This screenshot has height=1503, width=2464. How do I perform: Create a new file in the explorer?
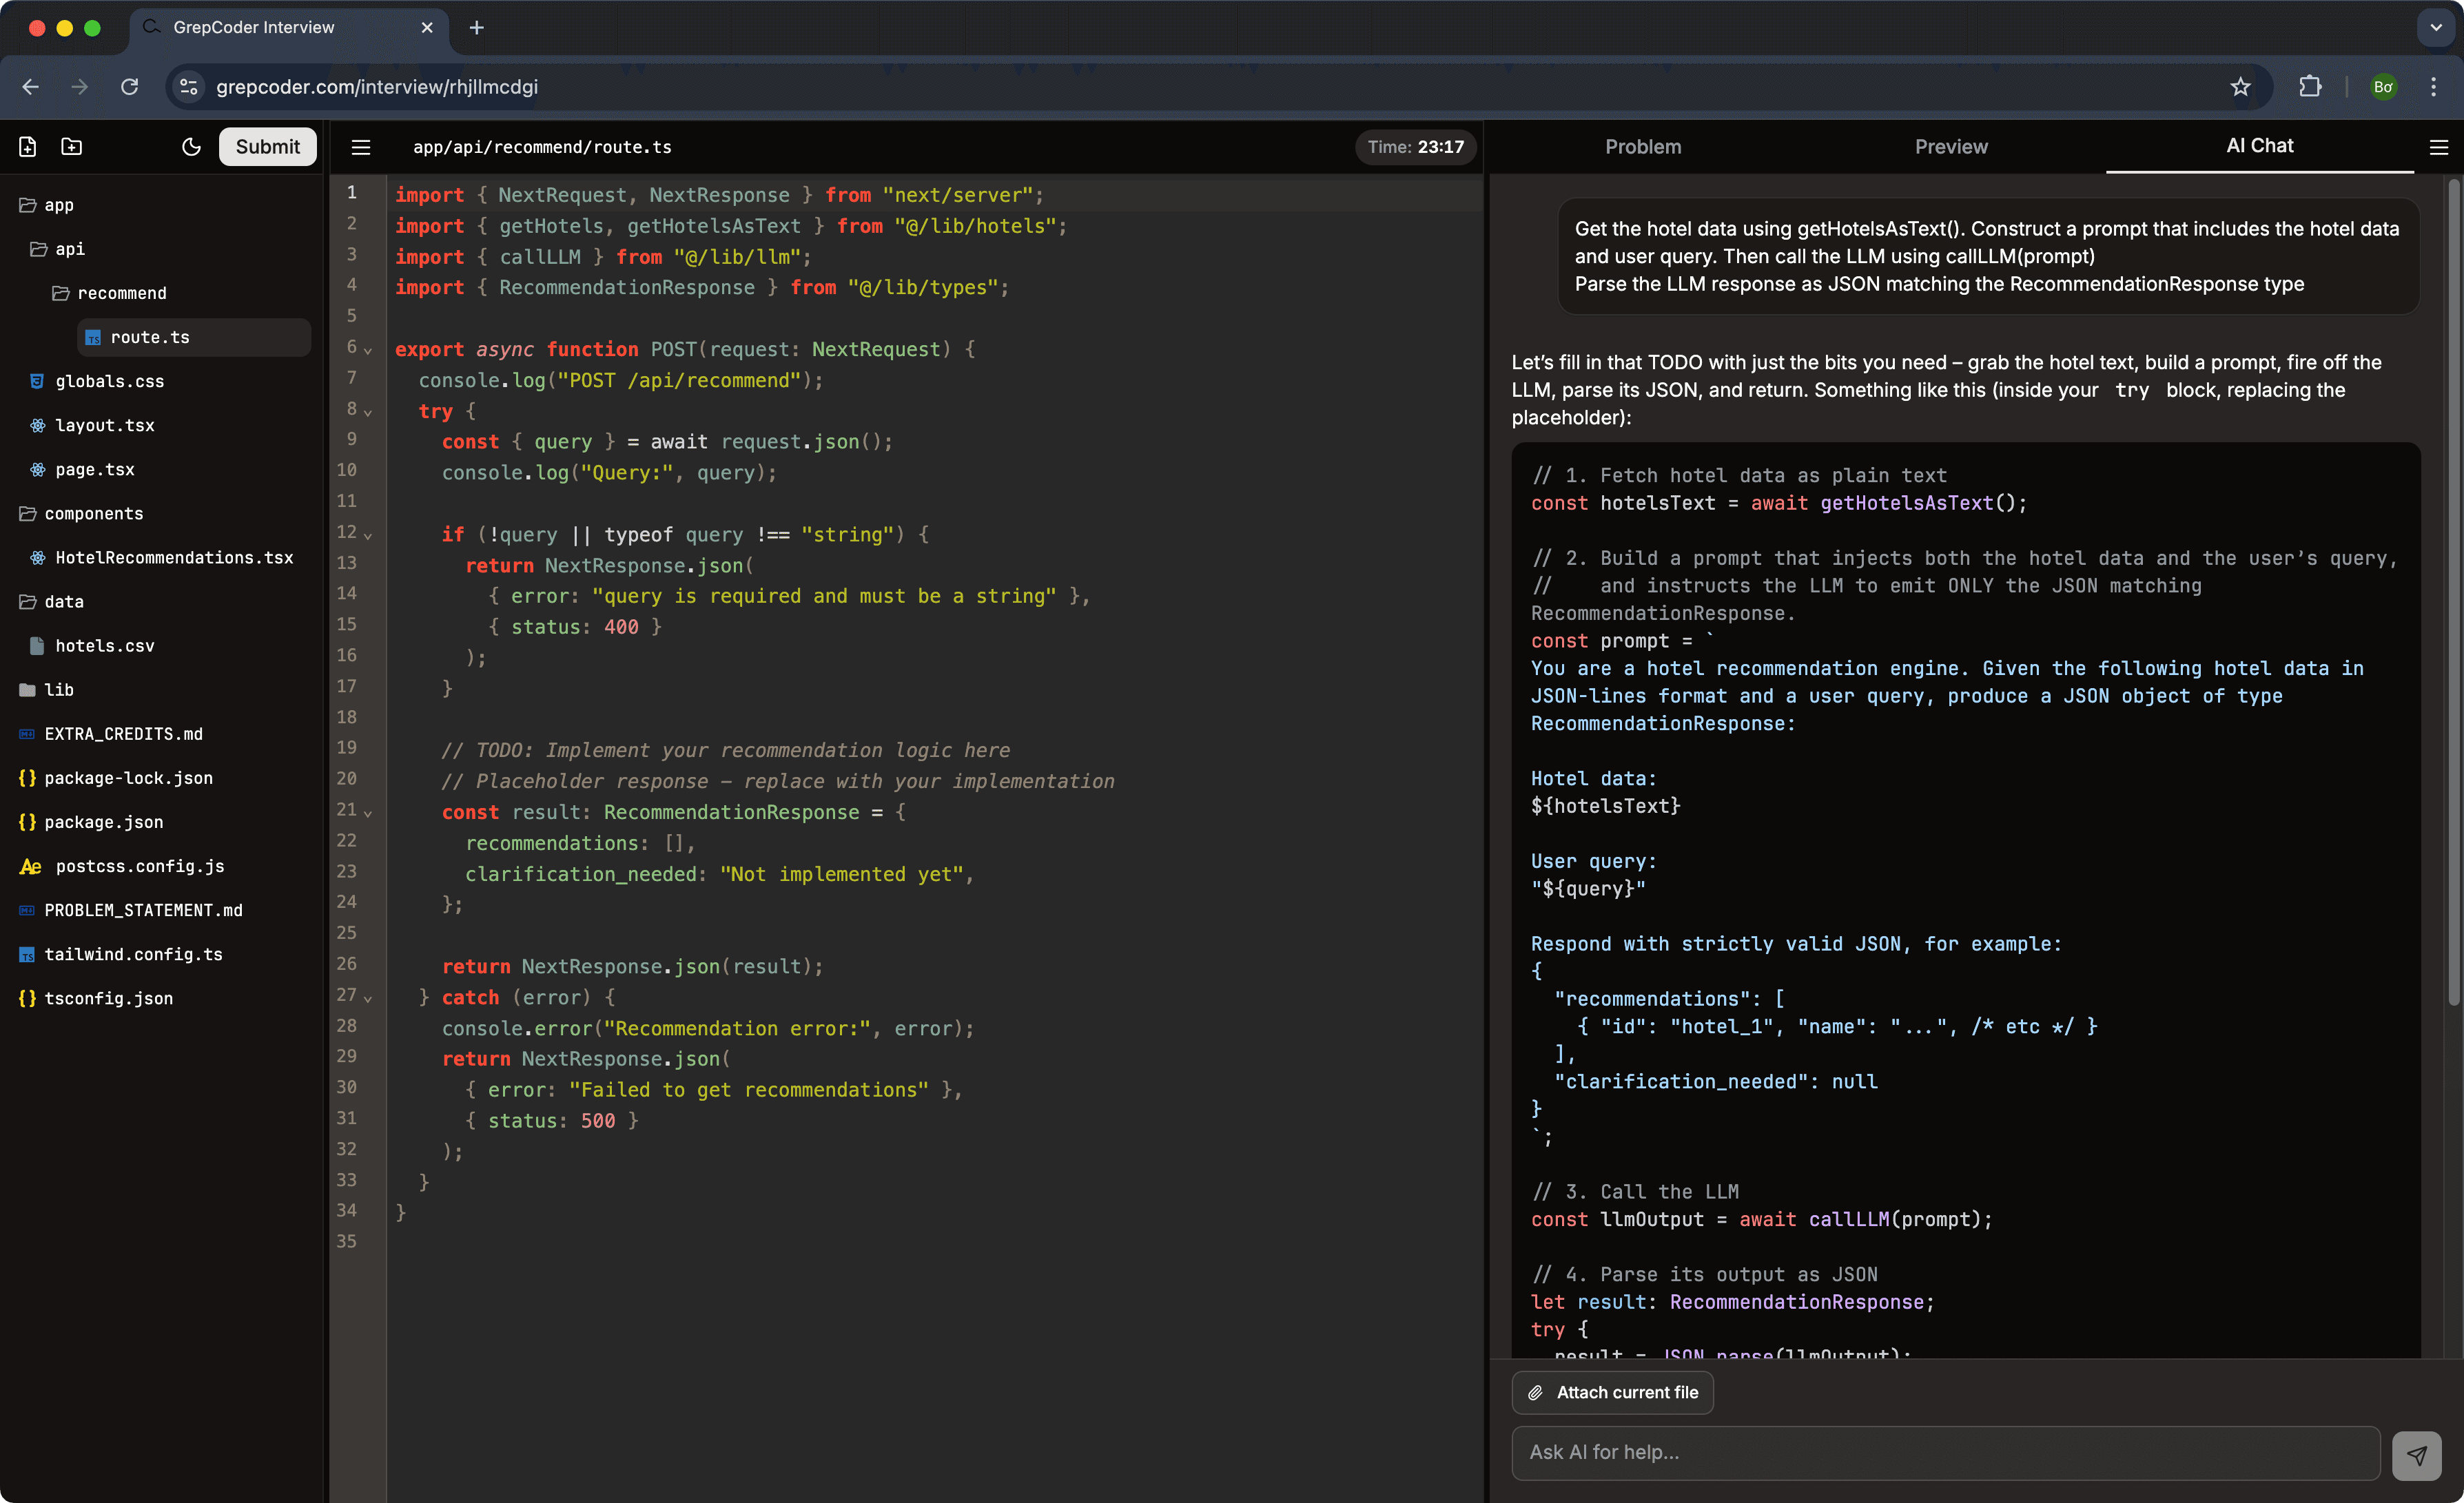[27, 146]
